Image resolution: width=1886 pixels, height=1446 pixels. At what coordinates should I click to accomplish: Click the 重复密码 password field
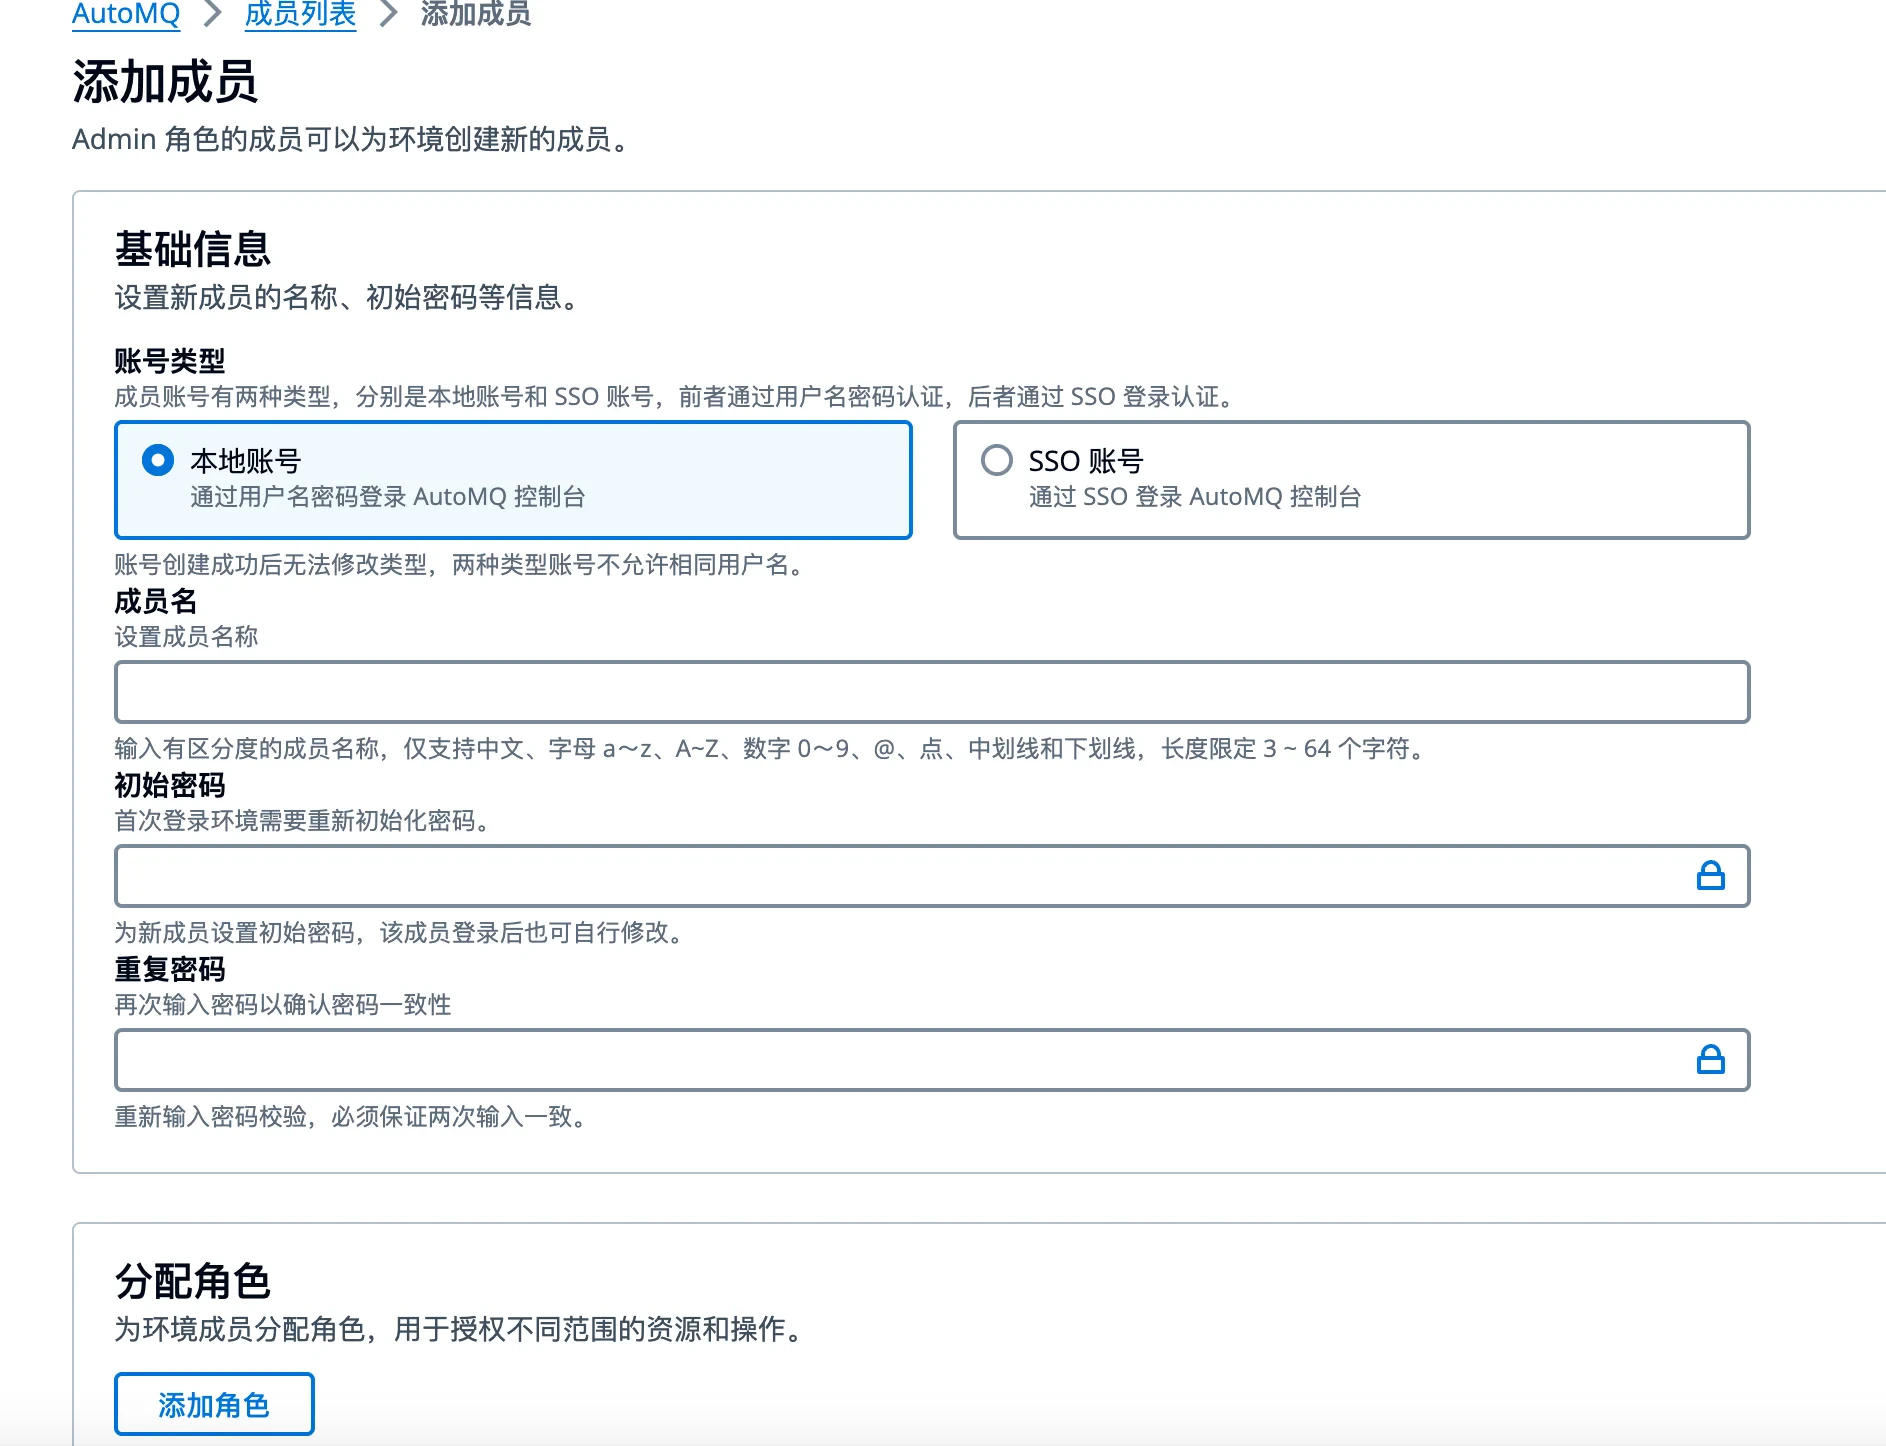tap(900, 1059)
